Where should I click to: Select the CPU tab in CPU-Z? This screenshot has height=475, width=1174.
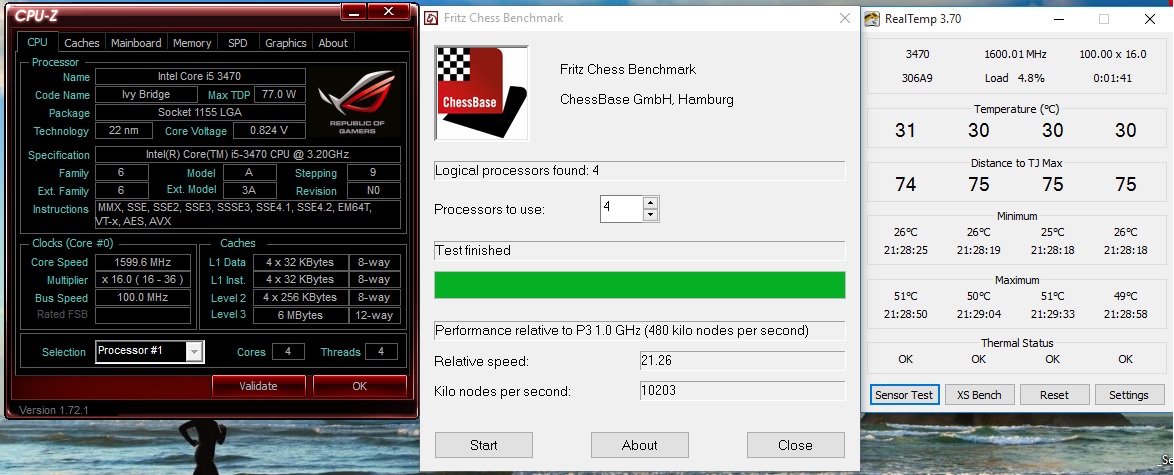[x=37, y=42]
